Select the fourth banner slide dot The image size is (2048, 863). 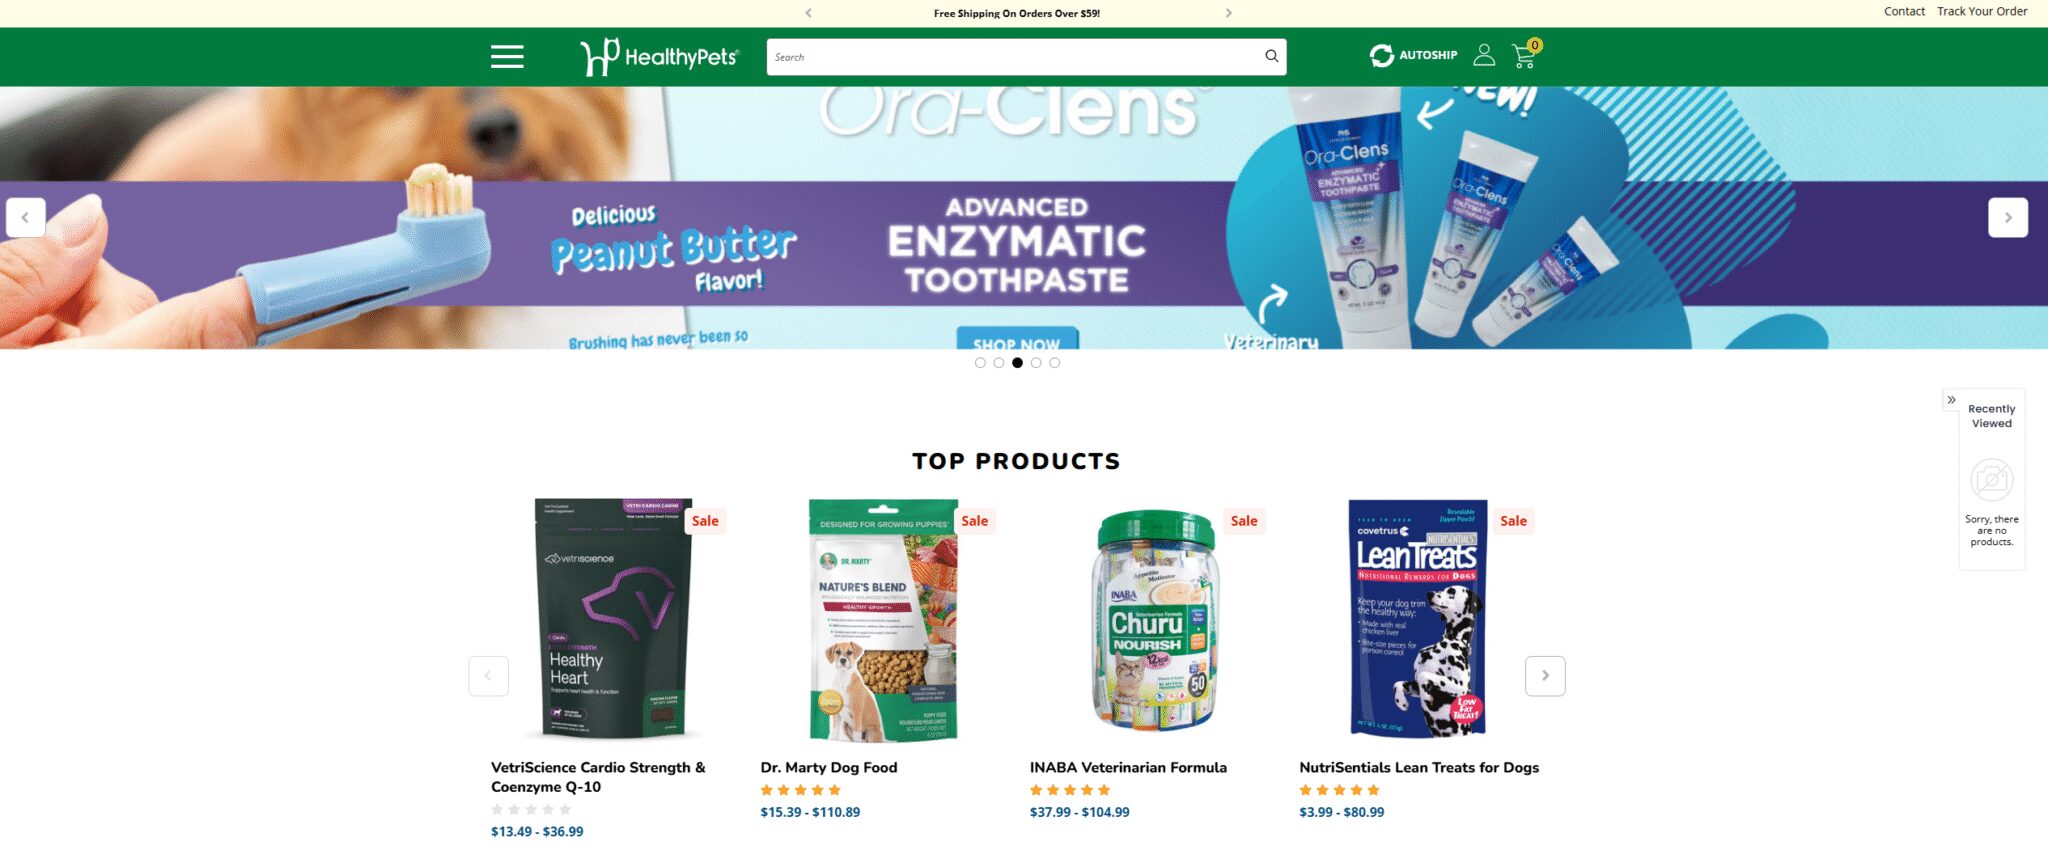pyautogui.click(x=1036, y=363)
